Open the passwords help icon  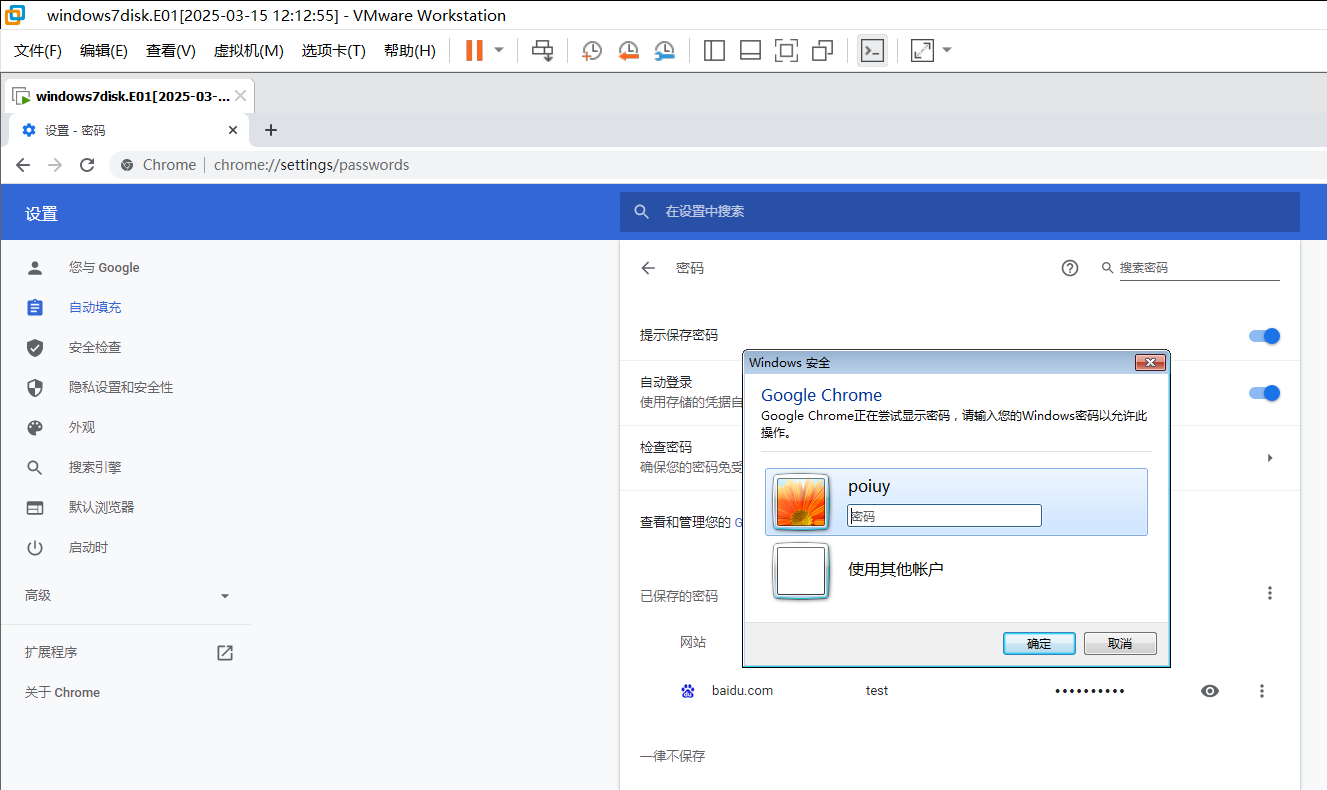tap(1070, 268)
